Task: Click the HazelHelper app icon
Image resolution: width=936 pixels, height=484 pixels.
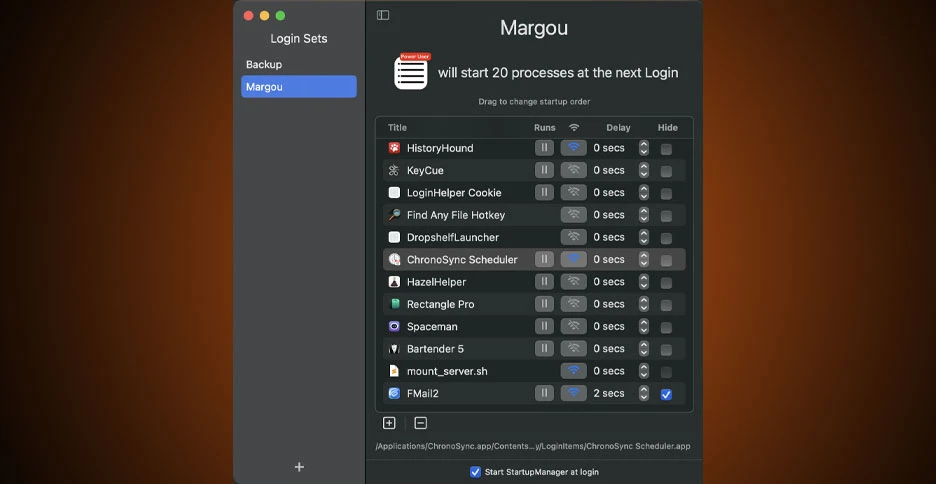Action: [x=394, y=282]
